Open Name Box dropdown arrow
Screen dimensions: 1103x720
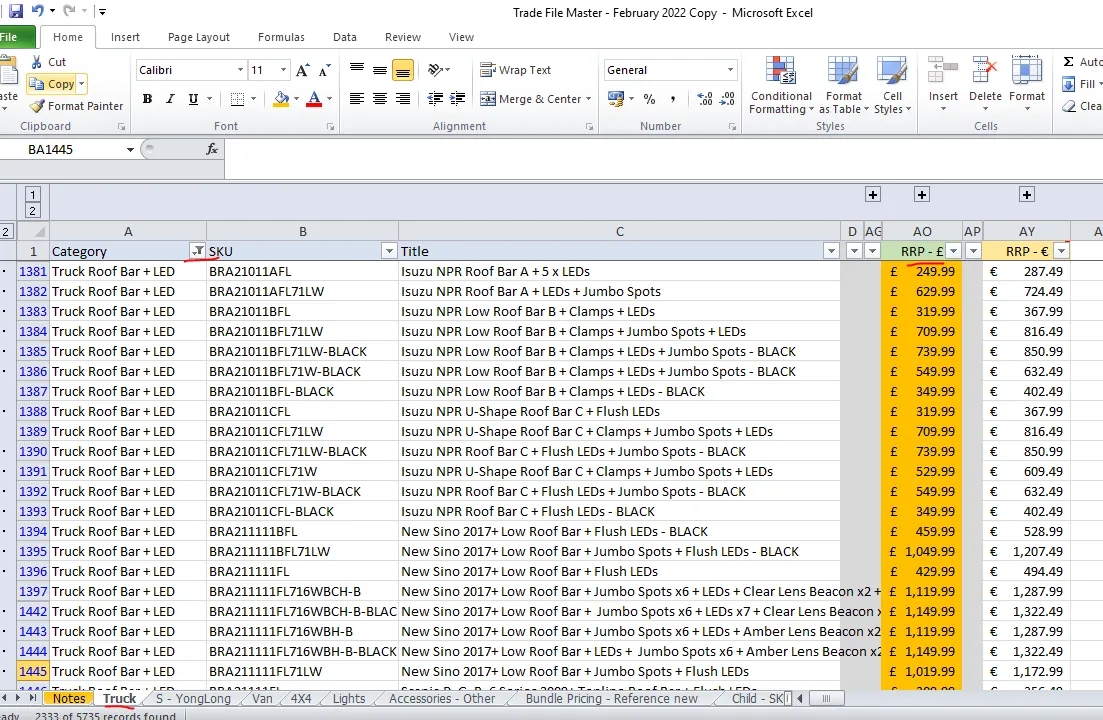point(130,150)
